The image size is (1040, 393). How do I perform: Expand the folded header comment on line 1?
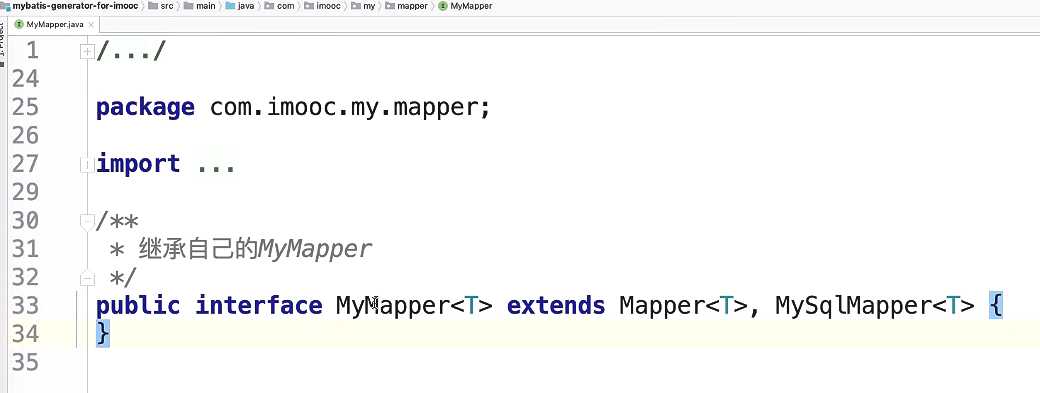(86, 52)
